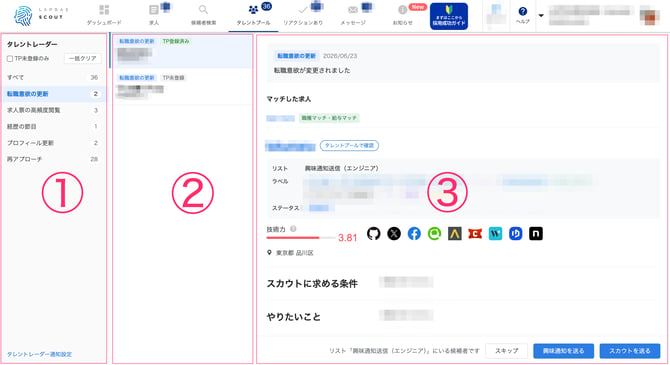Click the 一括クリア button
This screenshot has width=670, height=365.
click(x=83, y=59)
